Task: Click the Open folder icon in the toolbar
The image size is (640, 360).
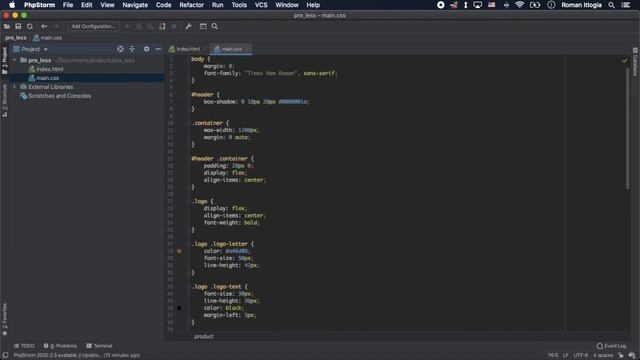Action: pyautogui.click(x=7, y=26)
